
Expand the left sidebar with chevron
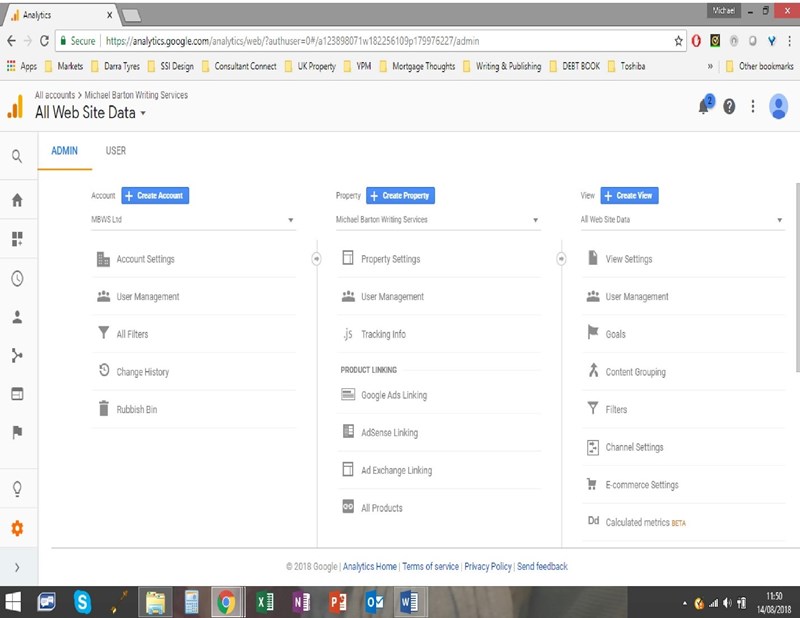tap(17, 567)
